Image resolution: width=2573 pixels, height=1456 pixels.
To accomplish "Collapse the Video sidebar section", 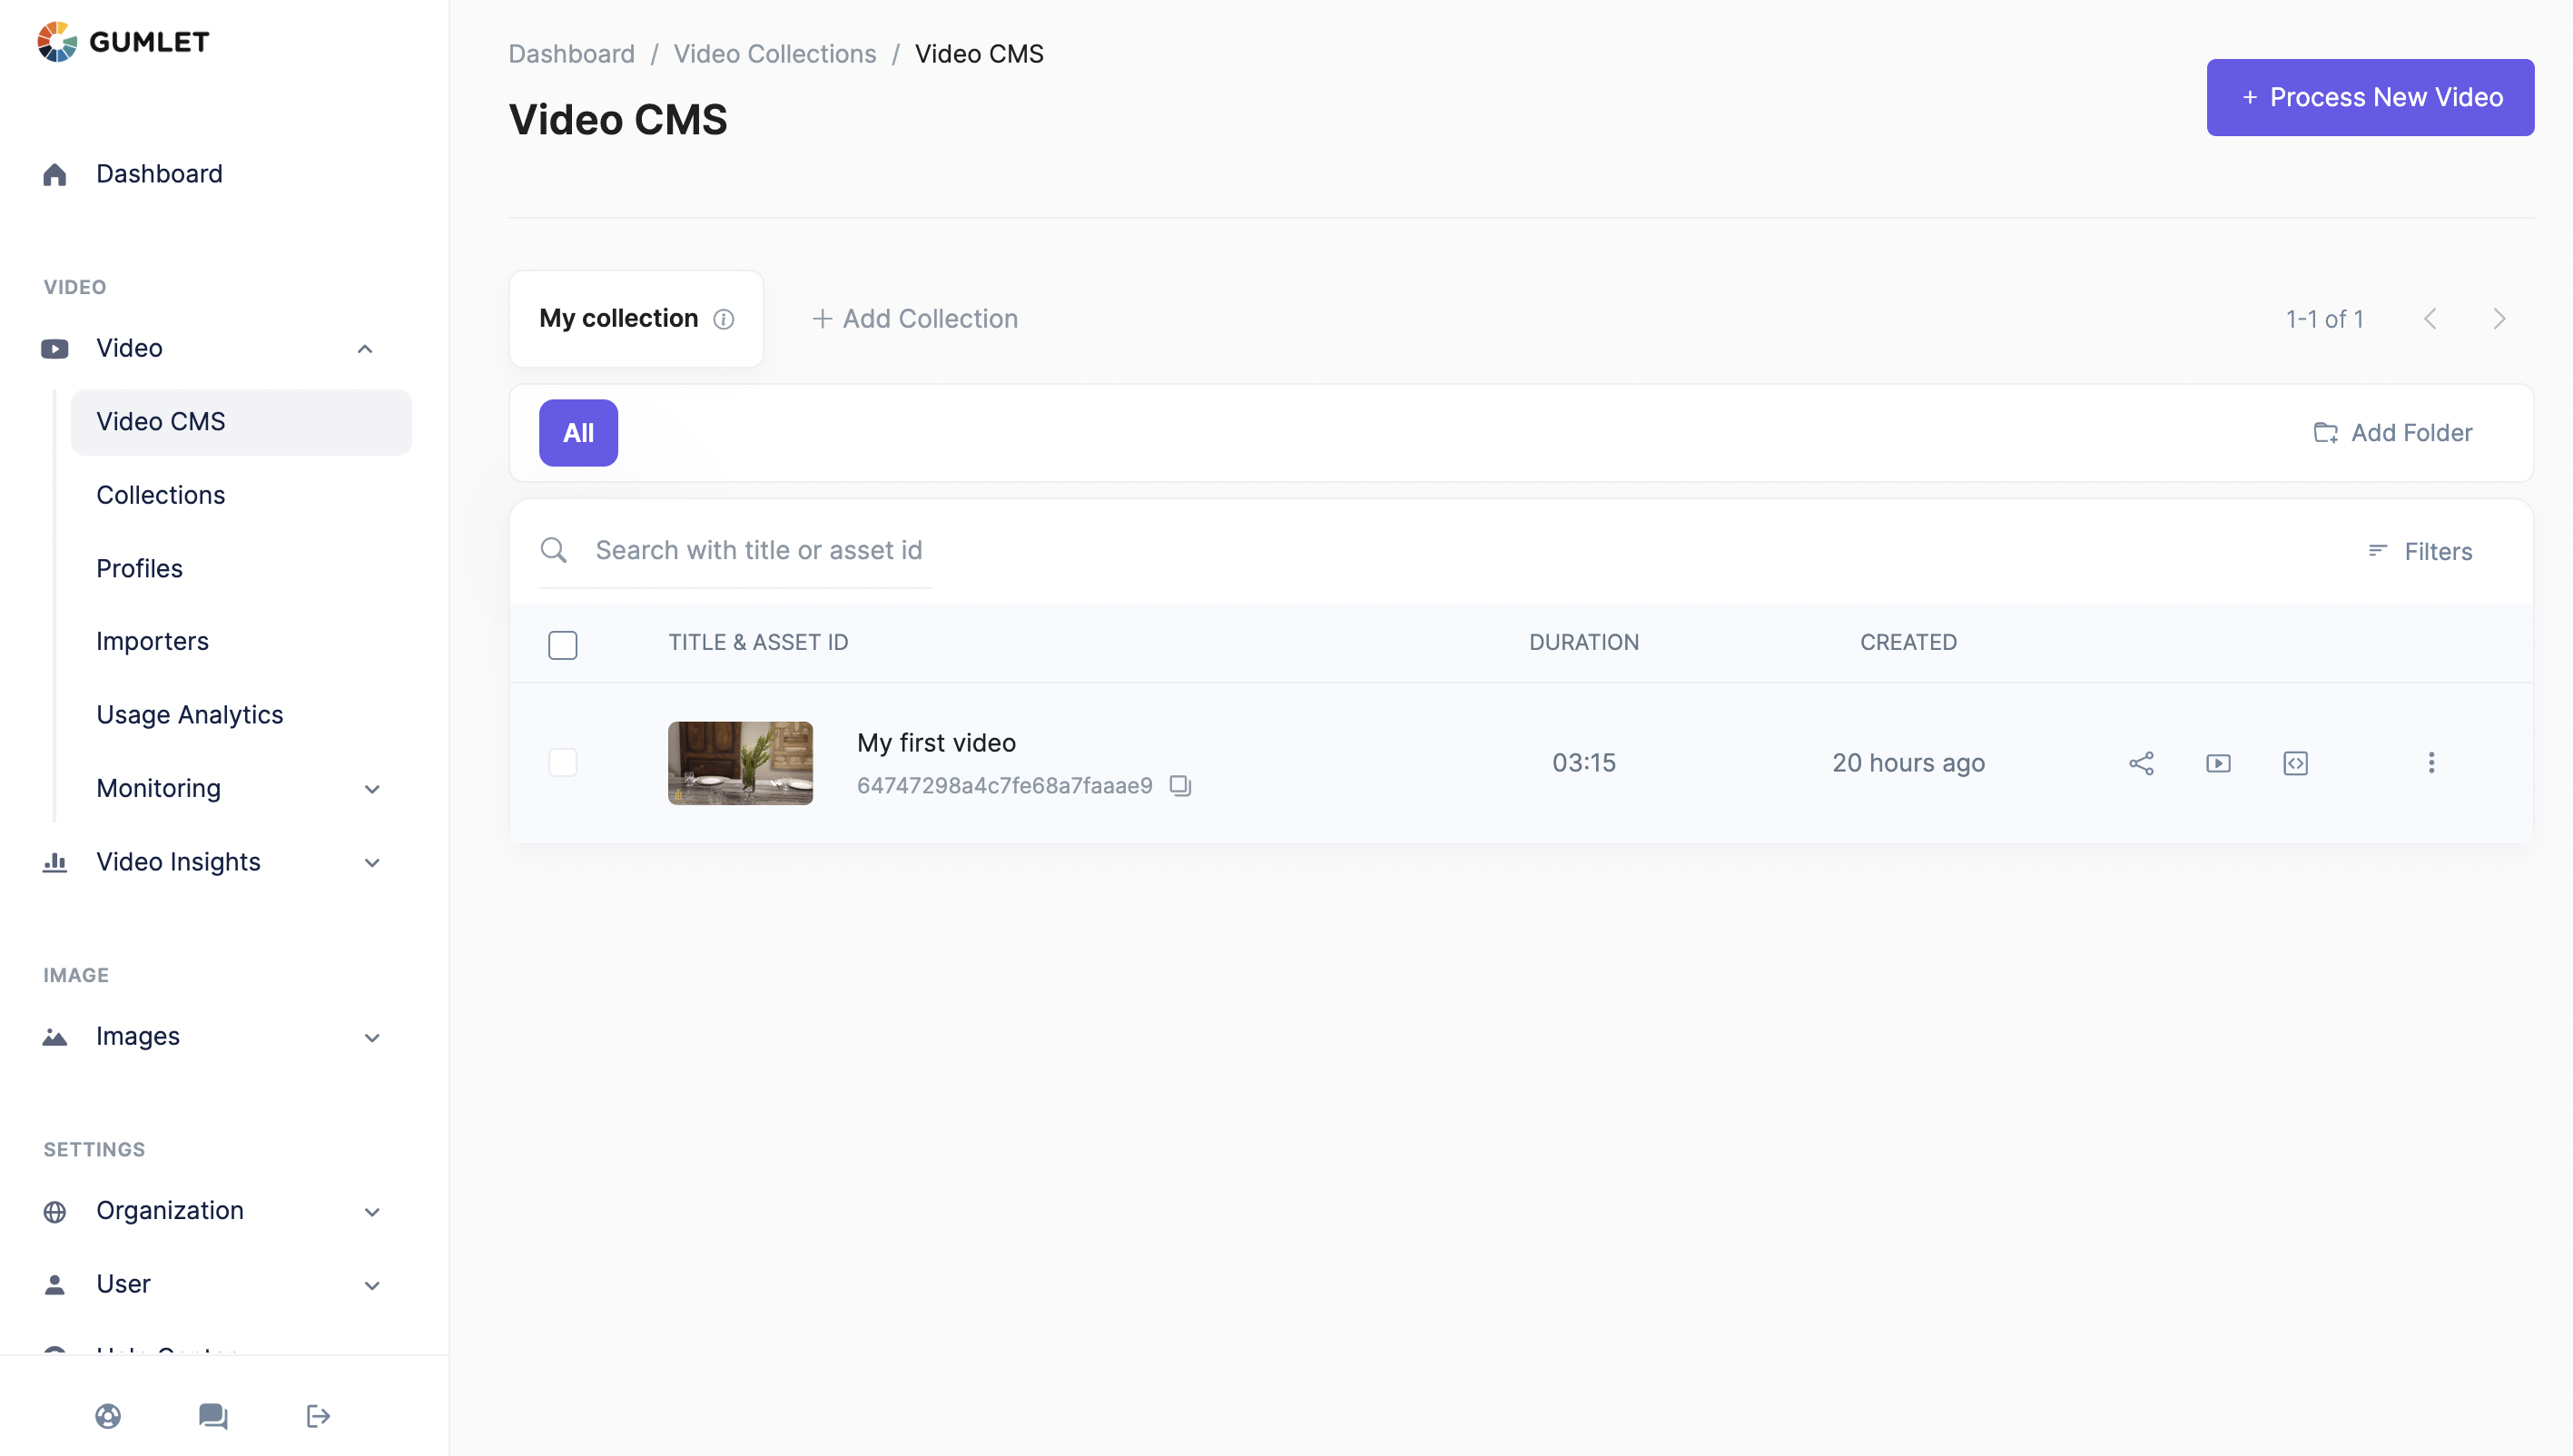I will point(365,348).
